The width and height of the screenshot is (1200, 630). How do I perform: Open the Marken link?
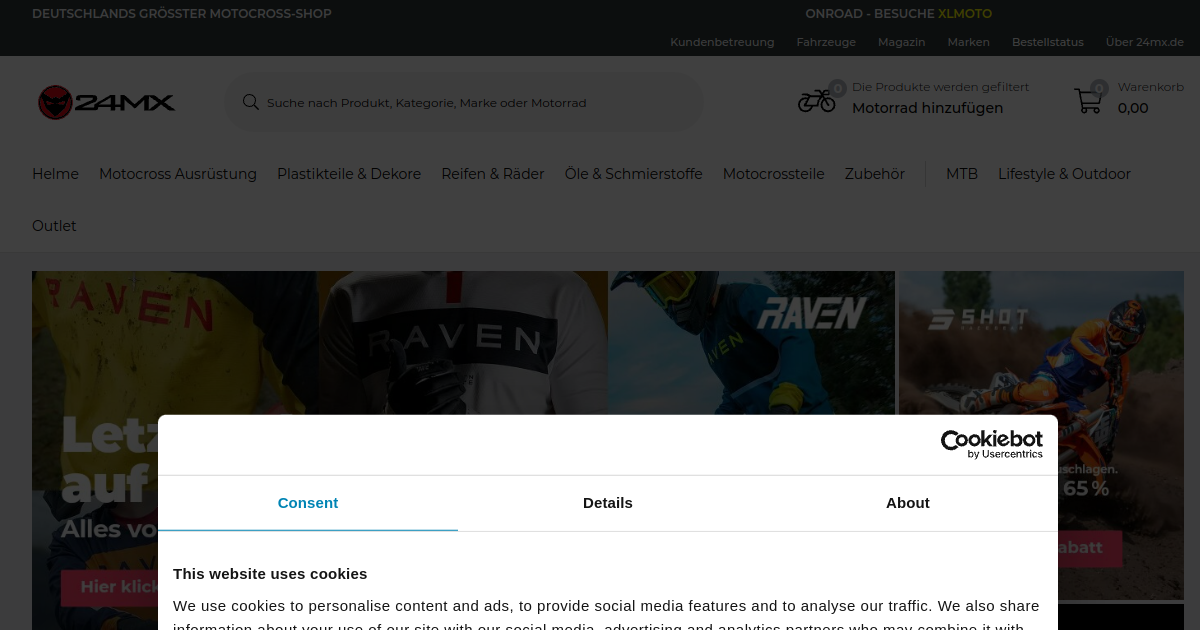pos(969,42)
